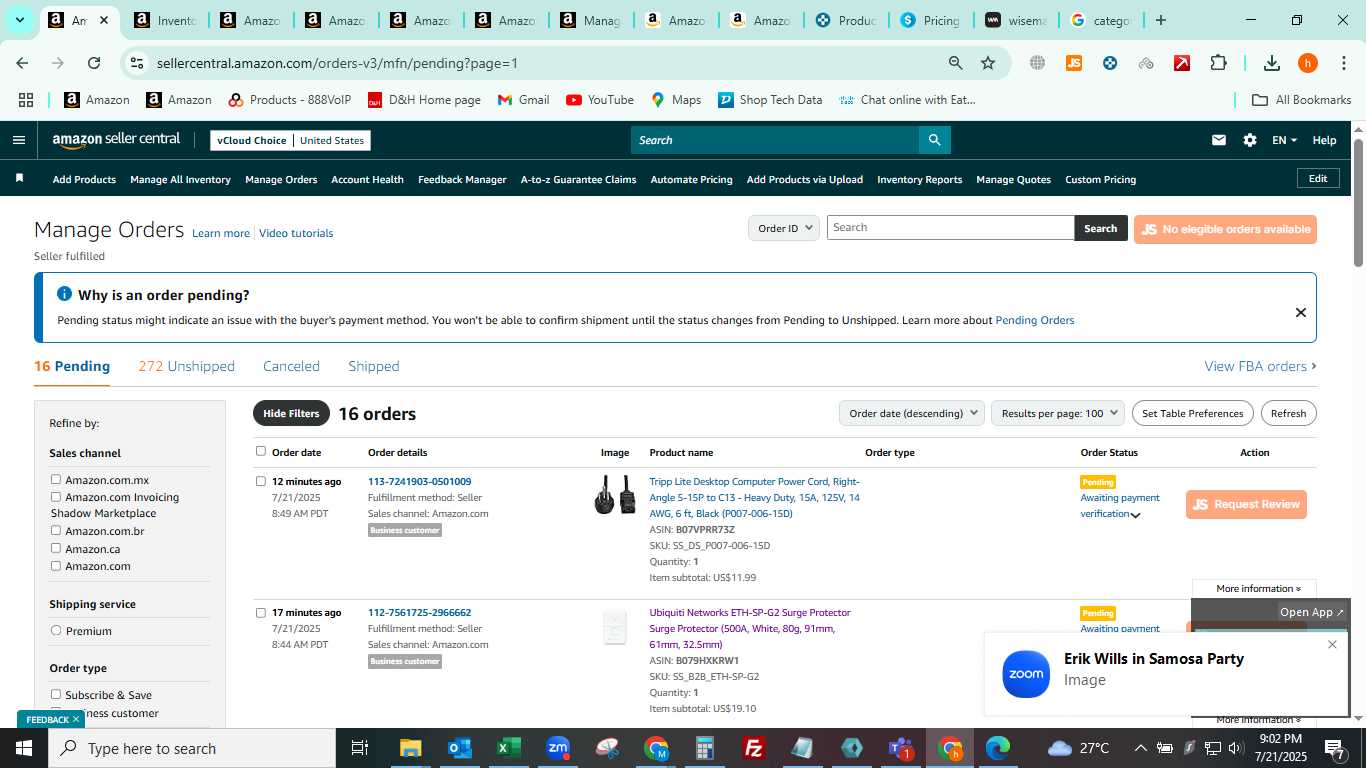Open Order date (descending) sort dropdown
The height and width of the screenshot is (768, 1366).
[x=911, y=413]
